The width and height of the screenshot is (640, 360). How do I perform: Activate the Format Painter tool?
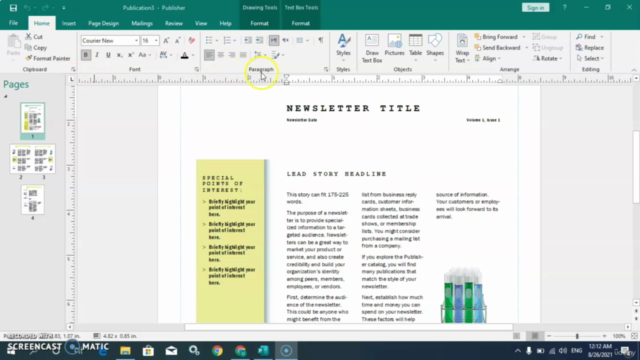pos(48,58)
